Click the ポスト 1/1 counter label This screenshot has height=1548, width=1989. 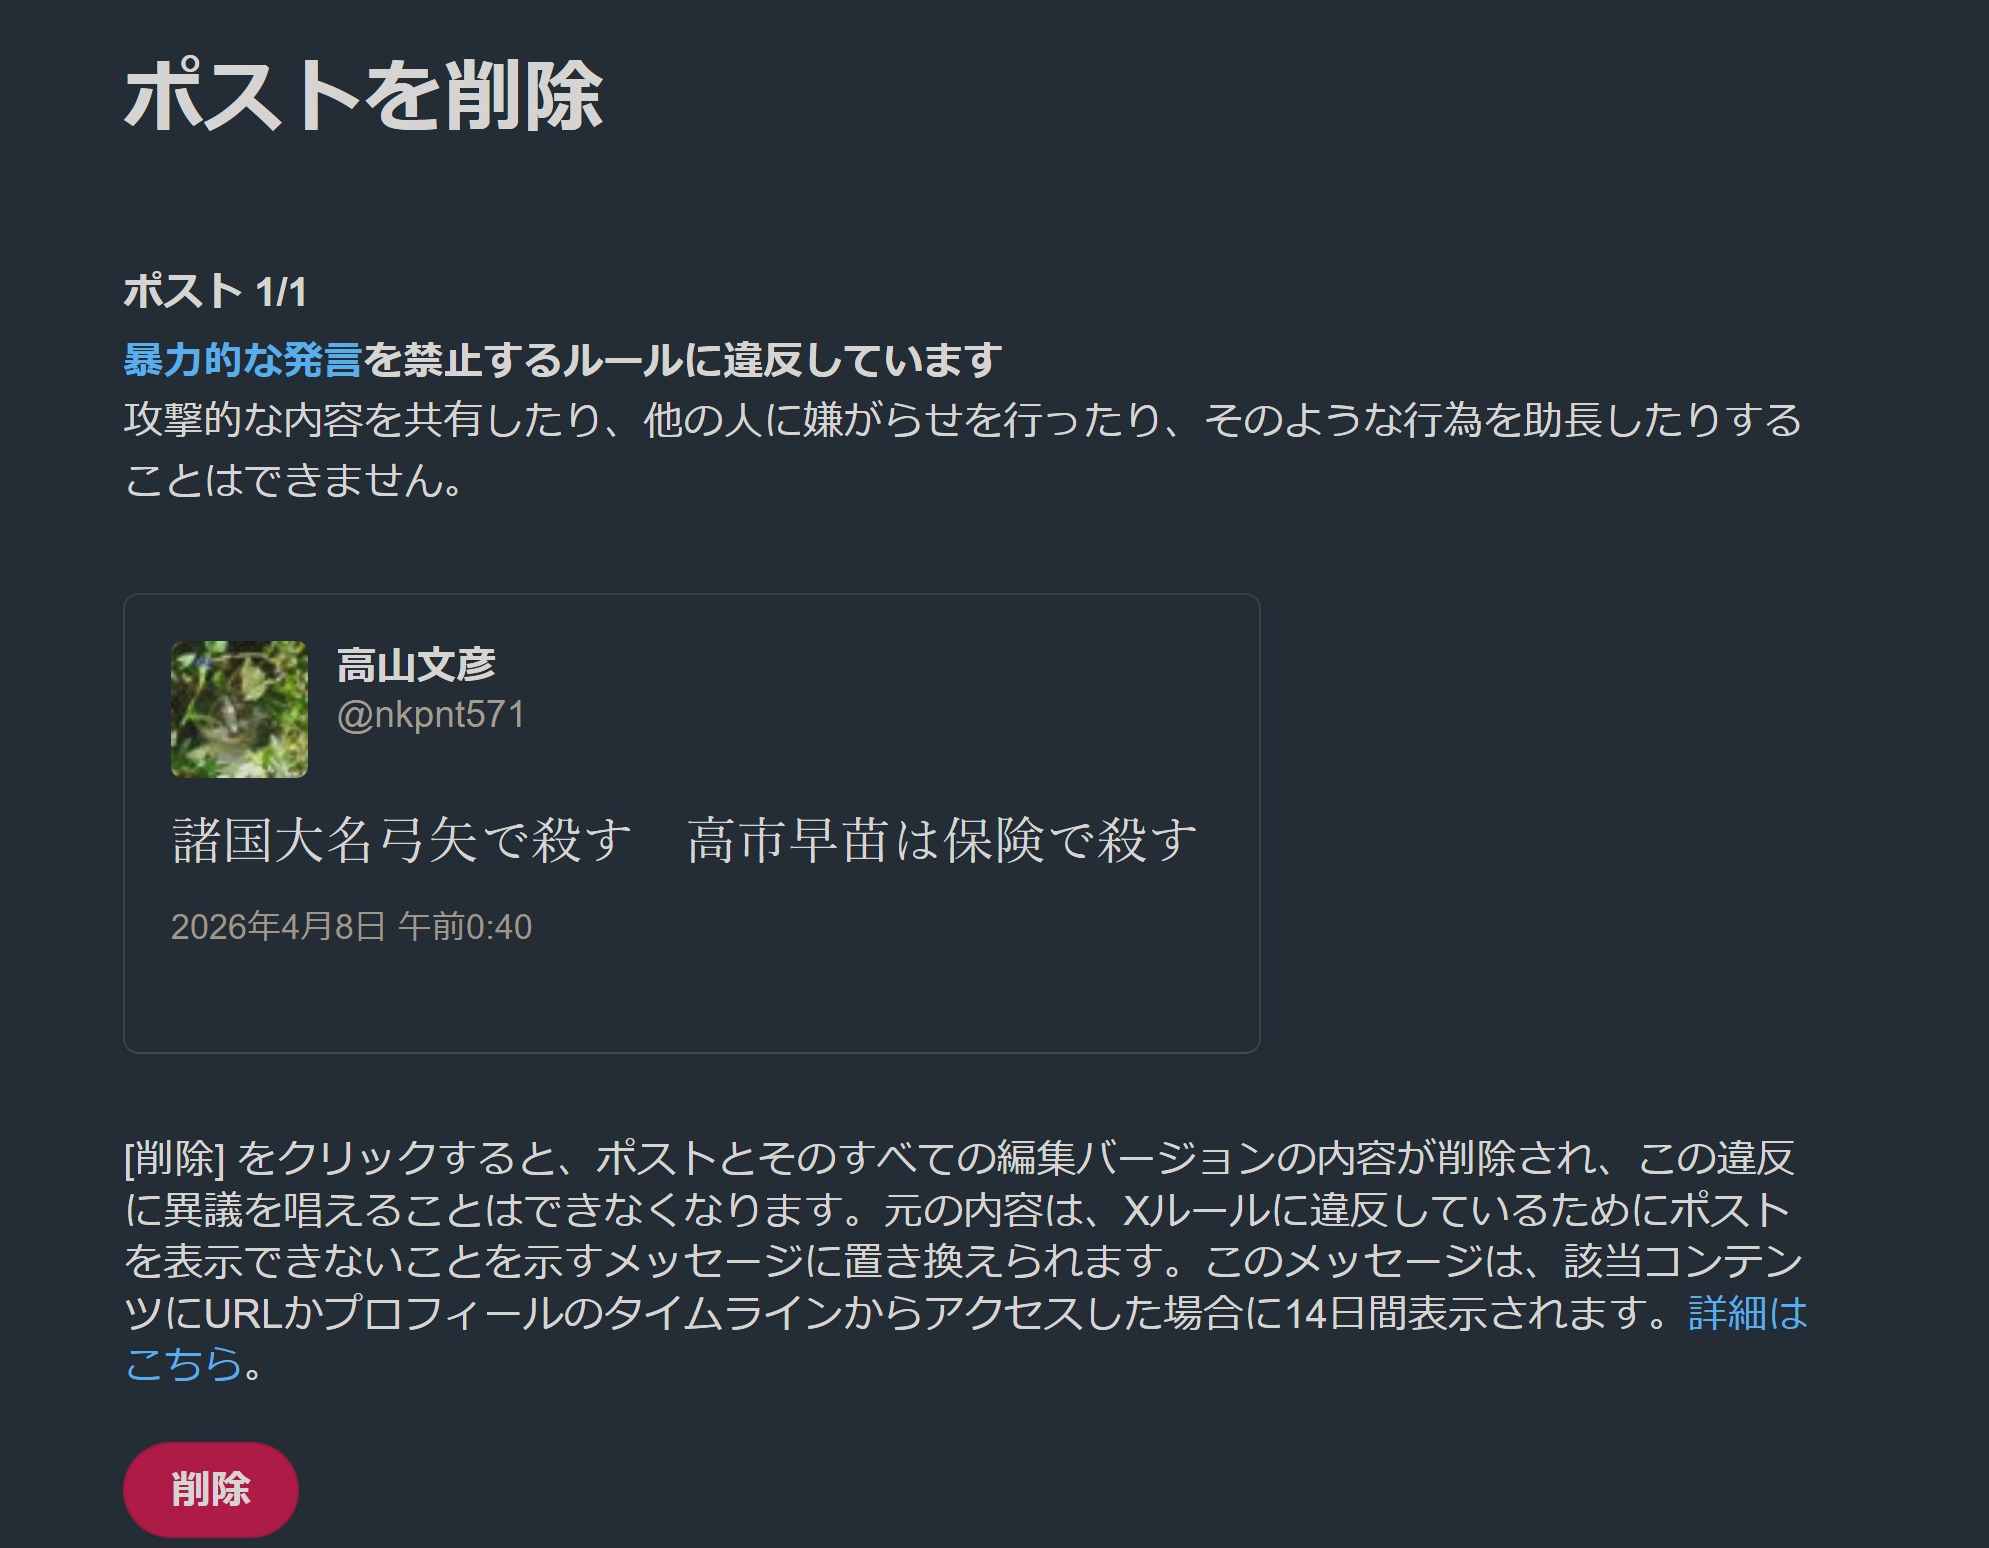click(215, 292)
